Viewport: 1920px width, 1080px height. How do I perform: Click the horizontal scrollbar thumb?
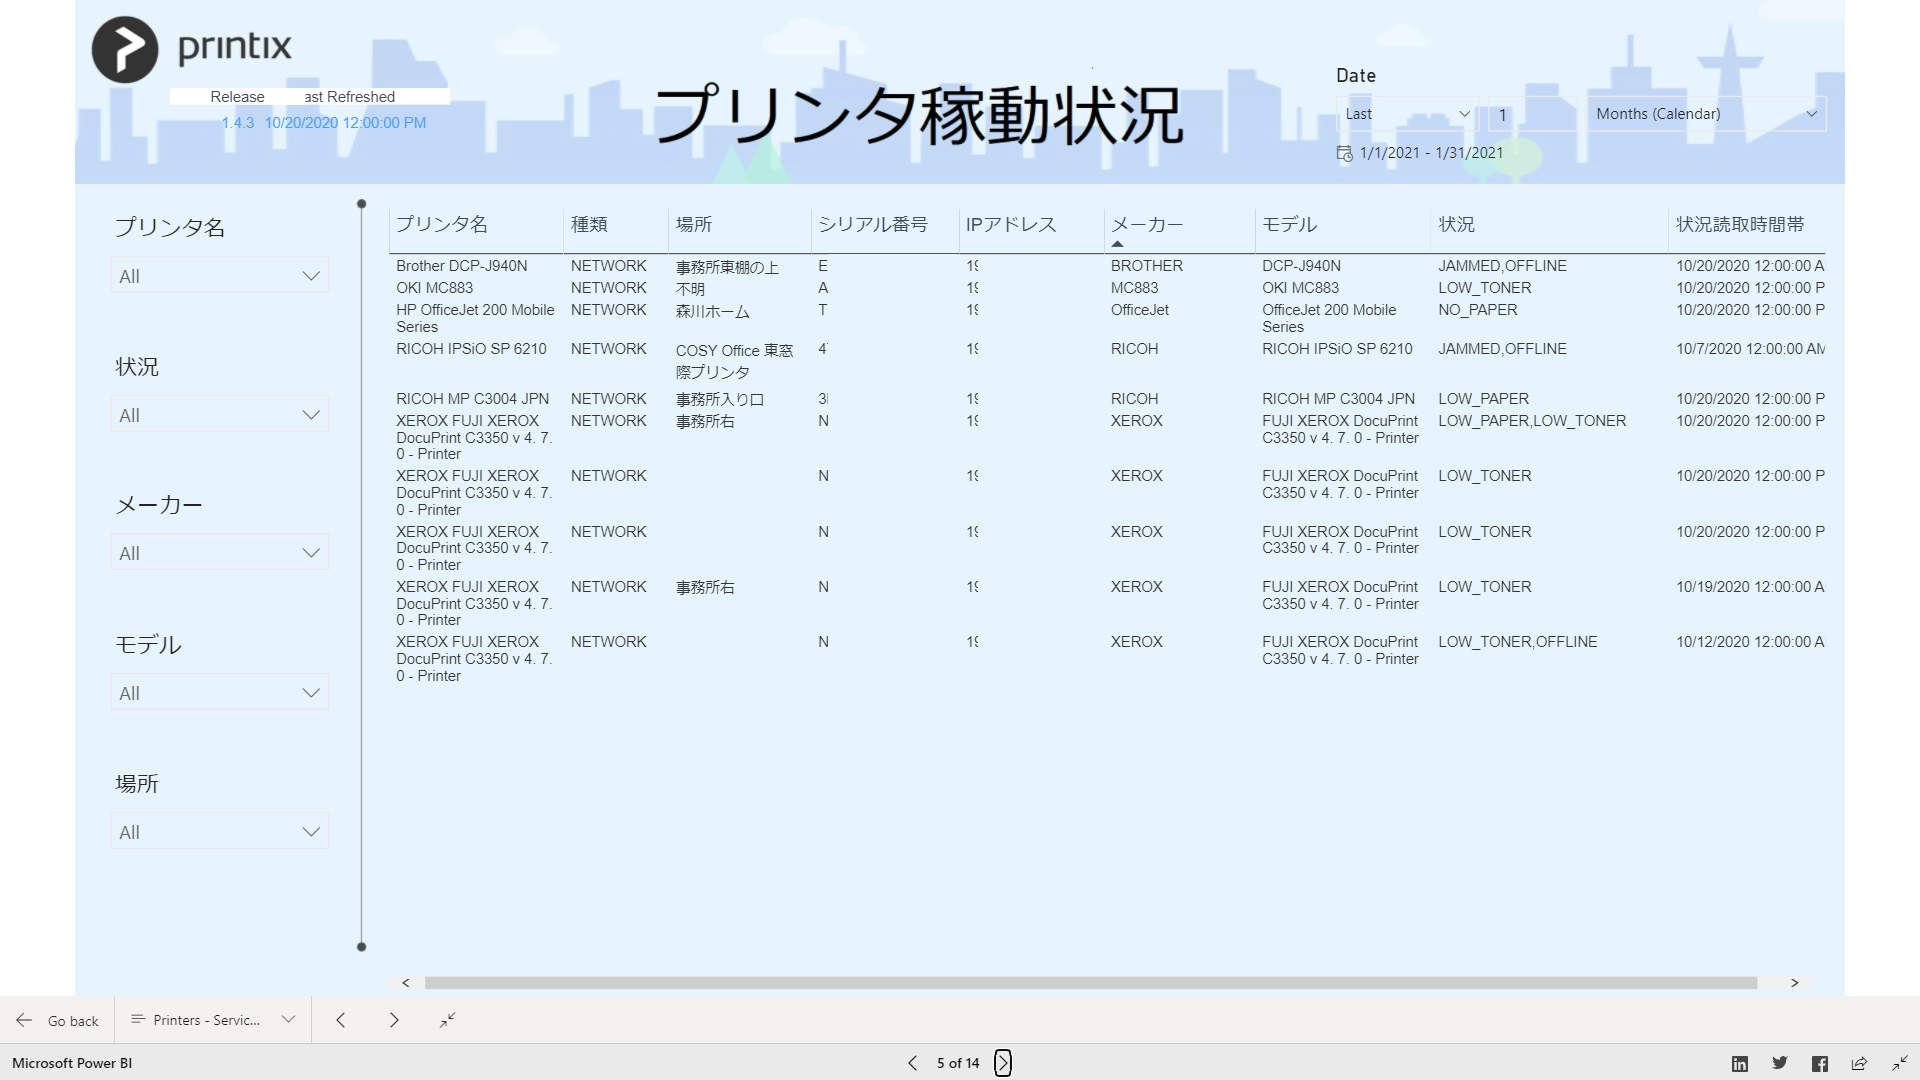pyautogui.click(x=1090, y=983)
